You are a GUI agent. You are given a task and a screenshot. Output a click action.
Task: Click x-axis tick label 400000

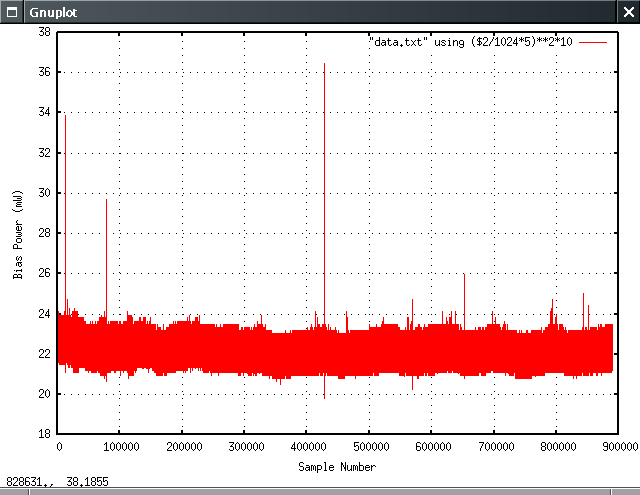[309, 447]
